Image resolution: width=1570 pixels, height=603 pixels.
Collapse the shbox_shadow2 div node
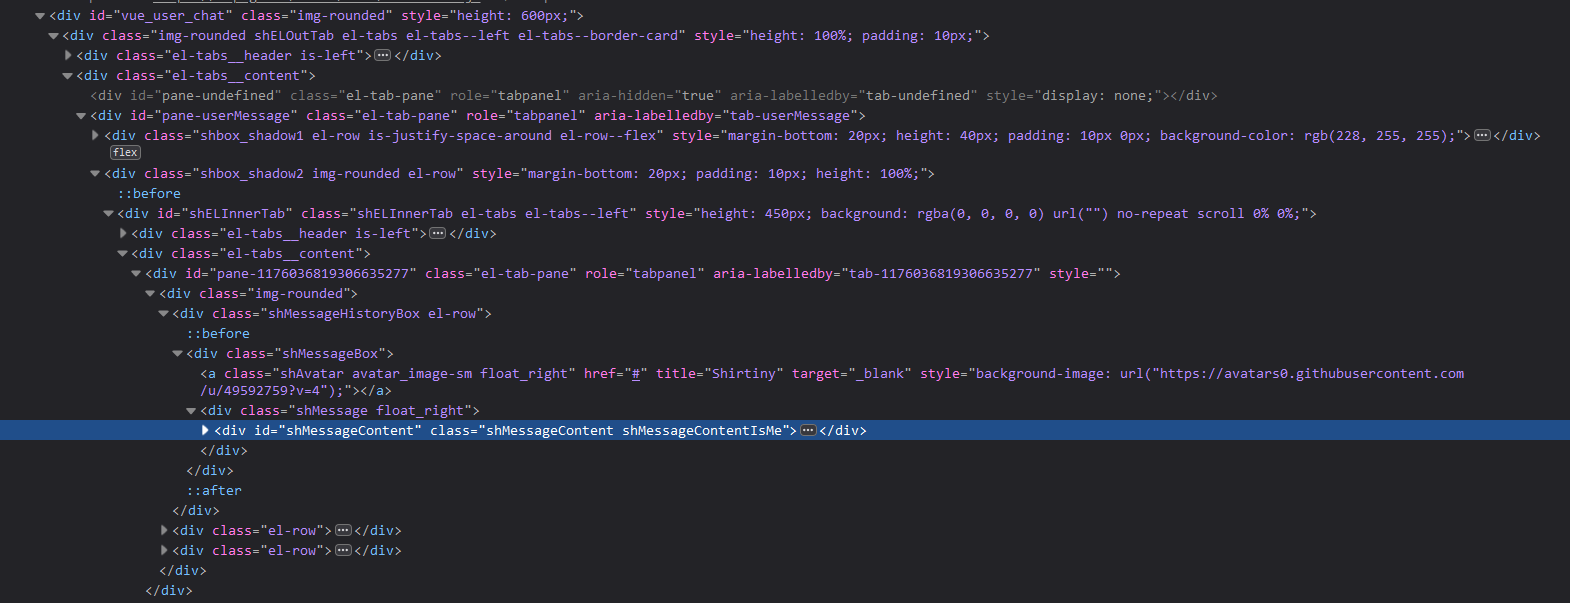96,174
